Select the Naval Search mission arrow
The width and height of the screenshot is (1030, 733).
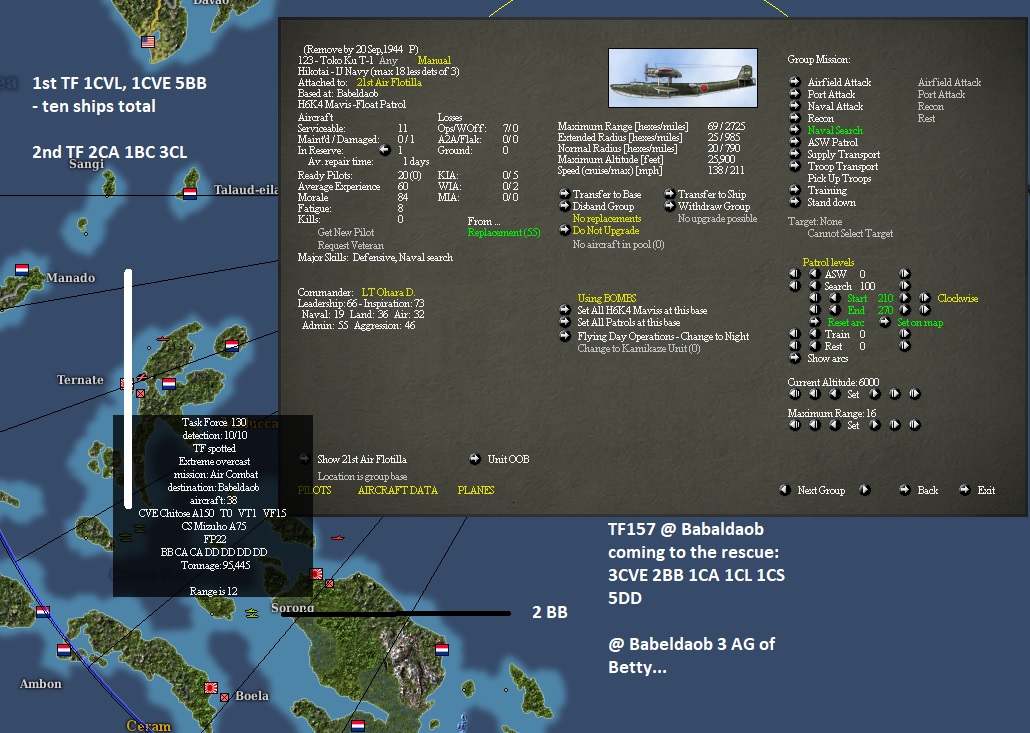coord(795,130)
